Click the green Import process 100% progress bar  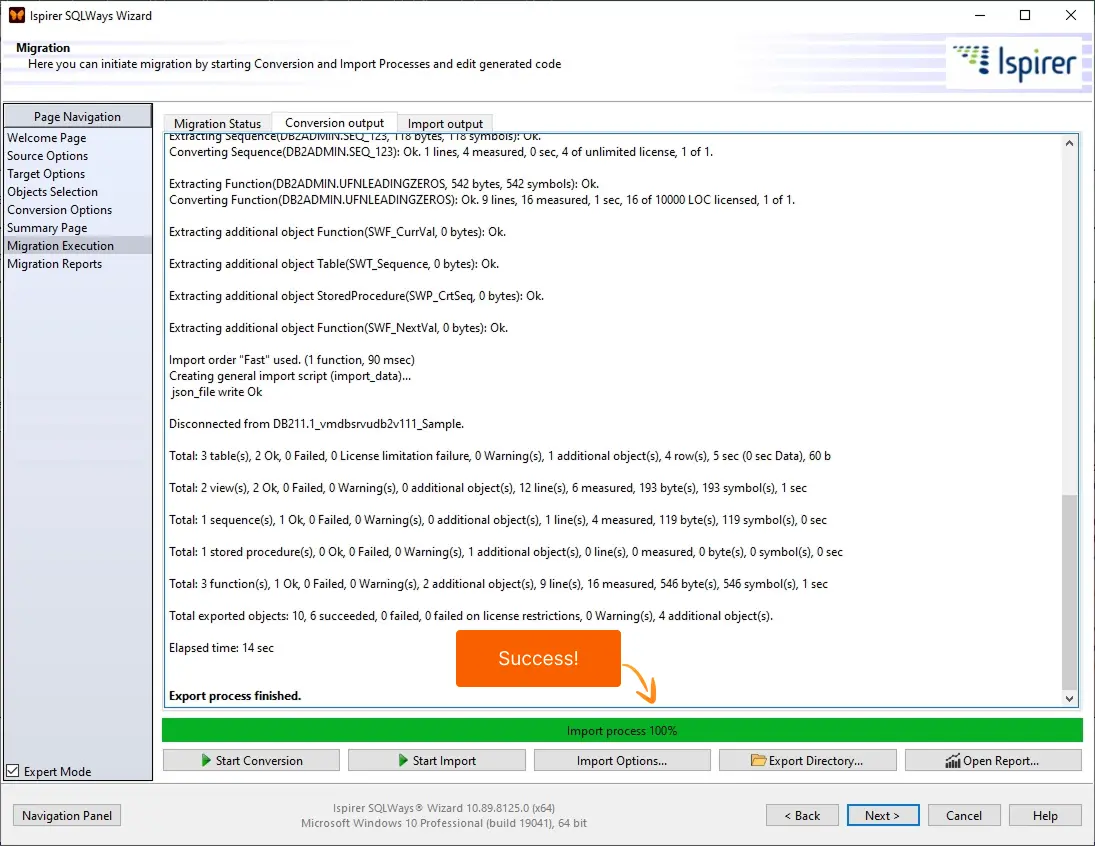pyautogui.click(x=622, y=730)
